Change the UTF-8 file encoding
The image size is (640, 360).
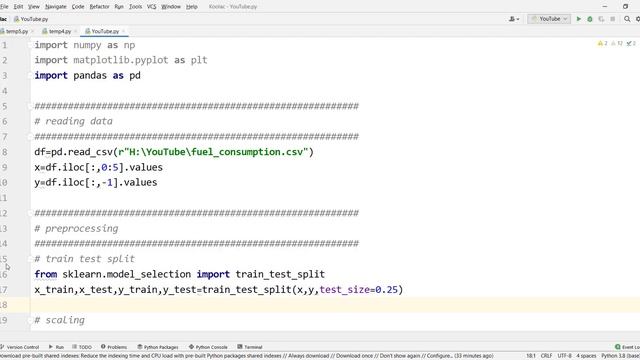click(564, 356)
